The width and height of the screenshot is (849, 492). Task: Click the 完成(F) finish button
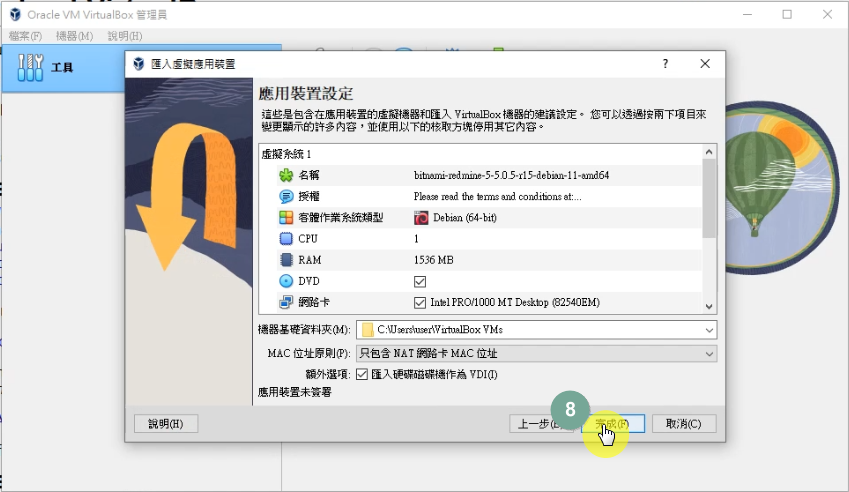click(613, 424)
